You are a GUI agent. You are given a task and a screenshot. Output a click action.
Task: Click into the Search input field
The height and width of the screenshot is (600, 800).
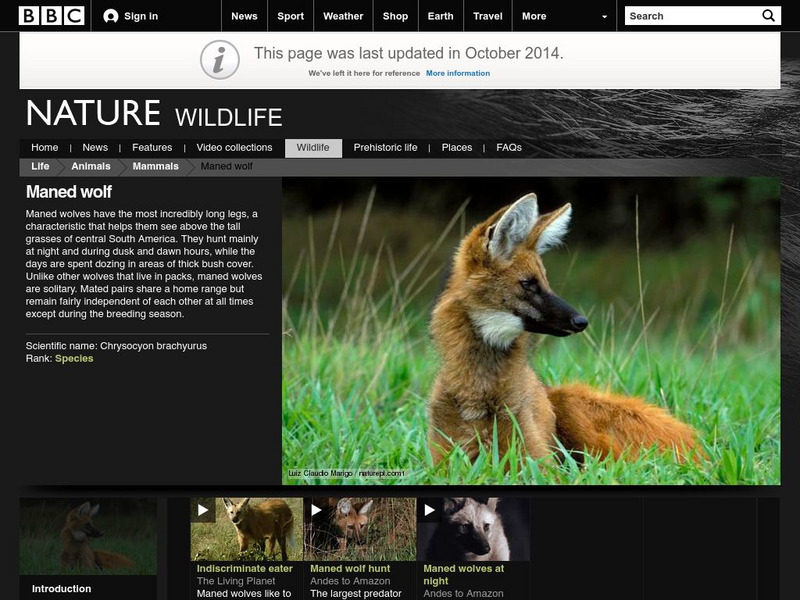click(x=693, y=16)
